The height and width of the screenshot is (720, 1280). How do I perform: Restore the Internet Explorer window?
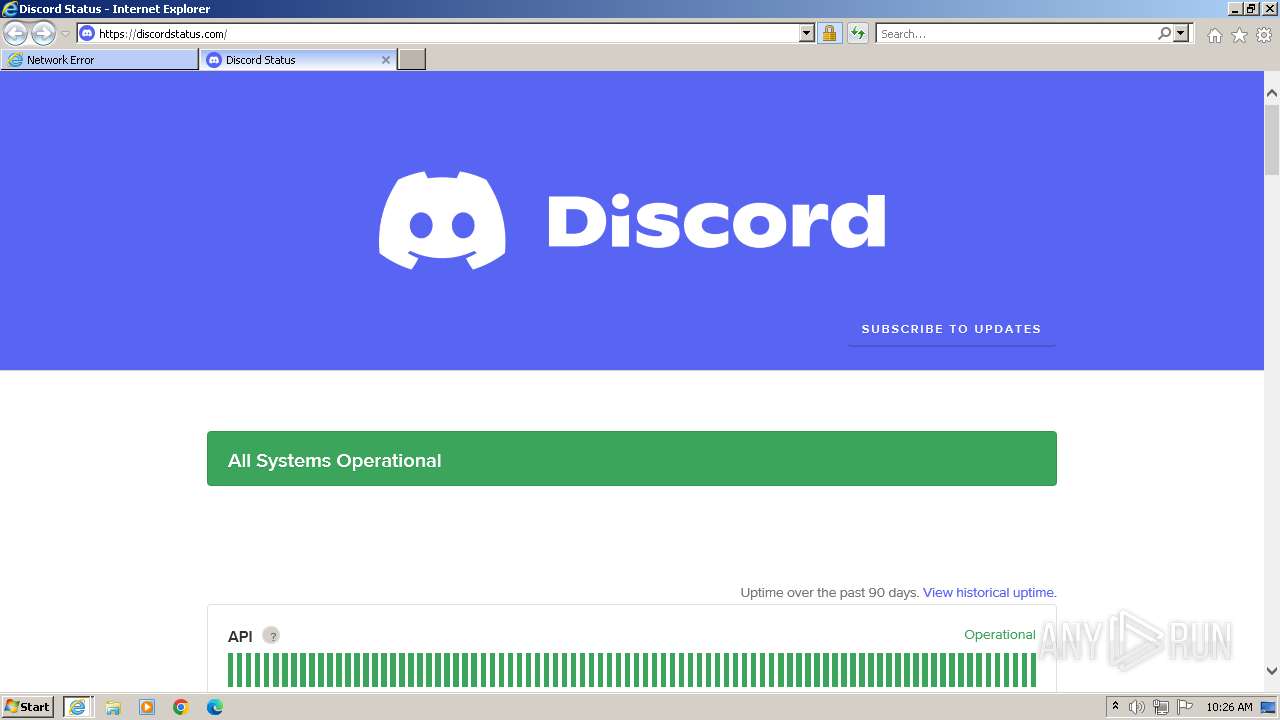[1250, 8]
